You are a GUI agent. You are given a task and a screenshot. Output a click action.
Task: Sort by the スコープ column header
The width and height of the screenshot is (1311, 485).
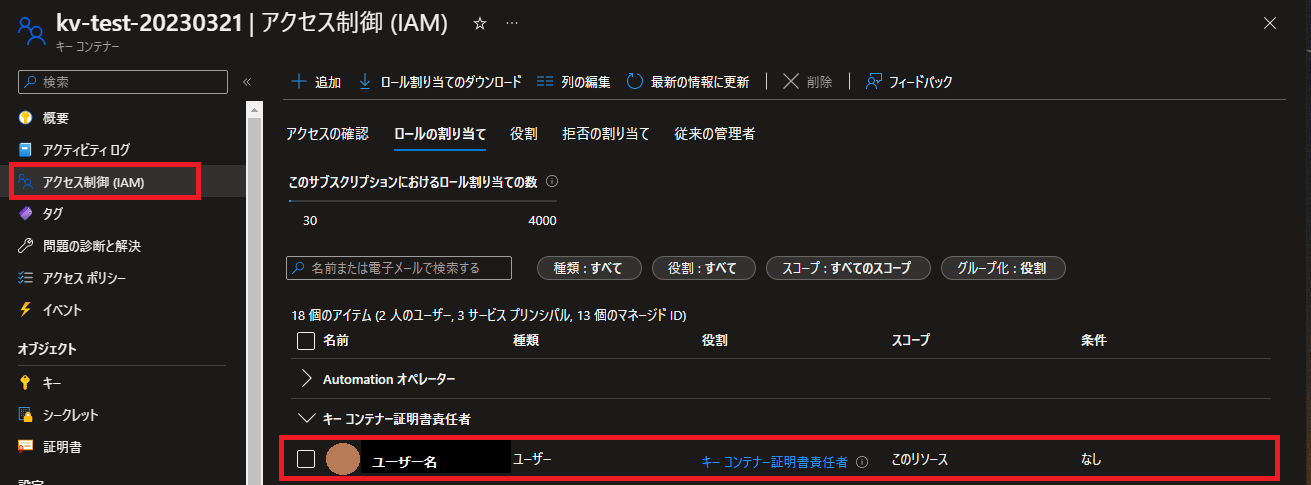(910, 341)
